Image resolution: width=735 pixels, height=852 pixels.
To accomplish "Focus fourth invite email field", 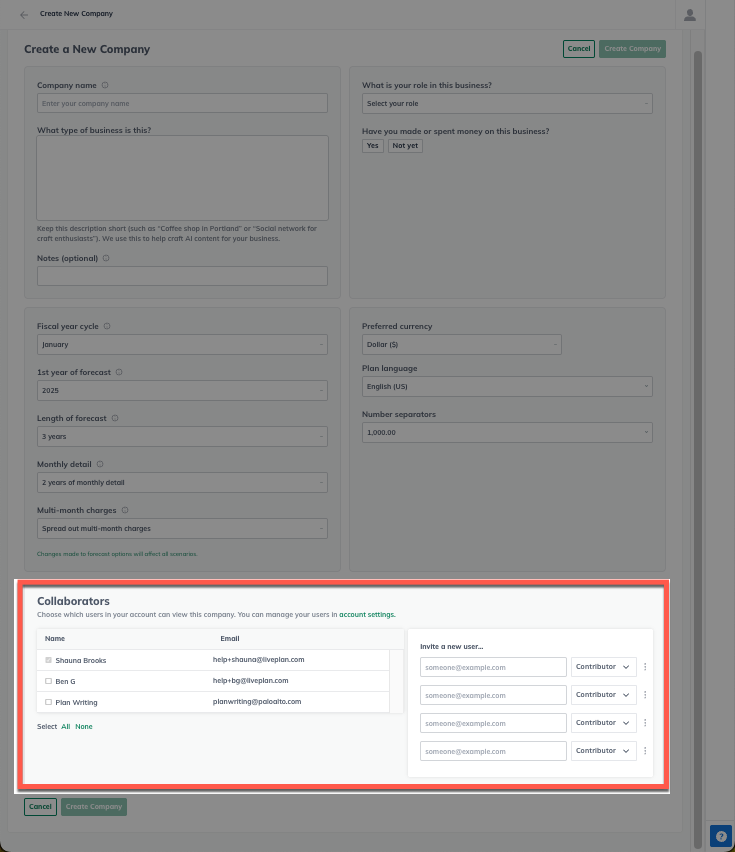I will 493,751.
